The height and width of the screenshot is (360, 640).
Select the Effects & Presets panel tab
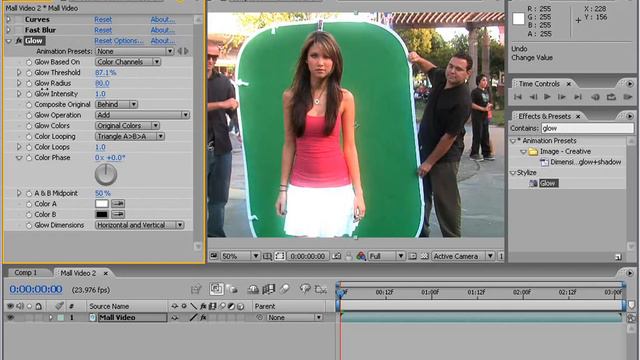tap(544, 116)
